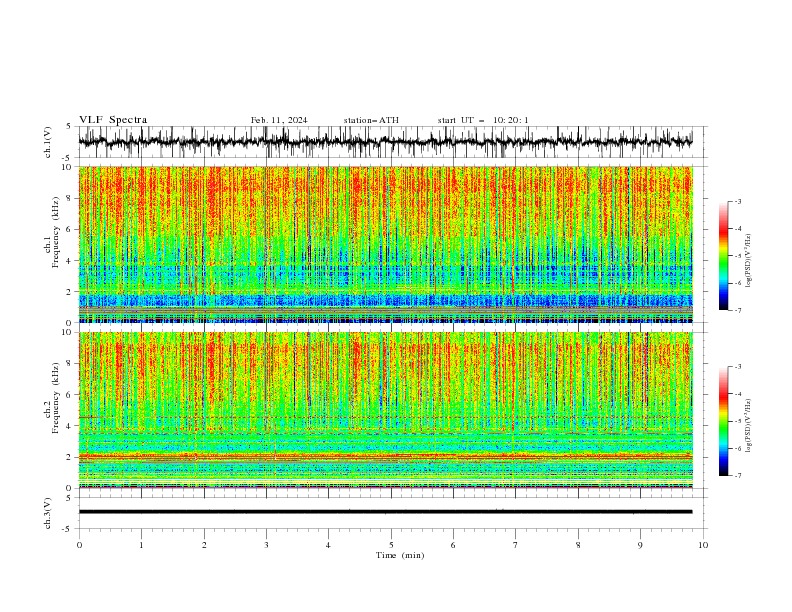This screenshot has height=612, width=792.
Task: Select ch.2 Frequency (kHz) axis title
Action: pos(51,398)
